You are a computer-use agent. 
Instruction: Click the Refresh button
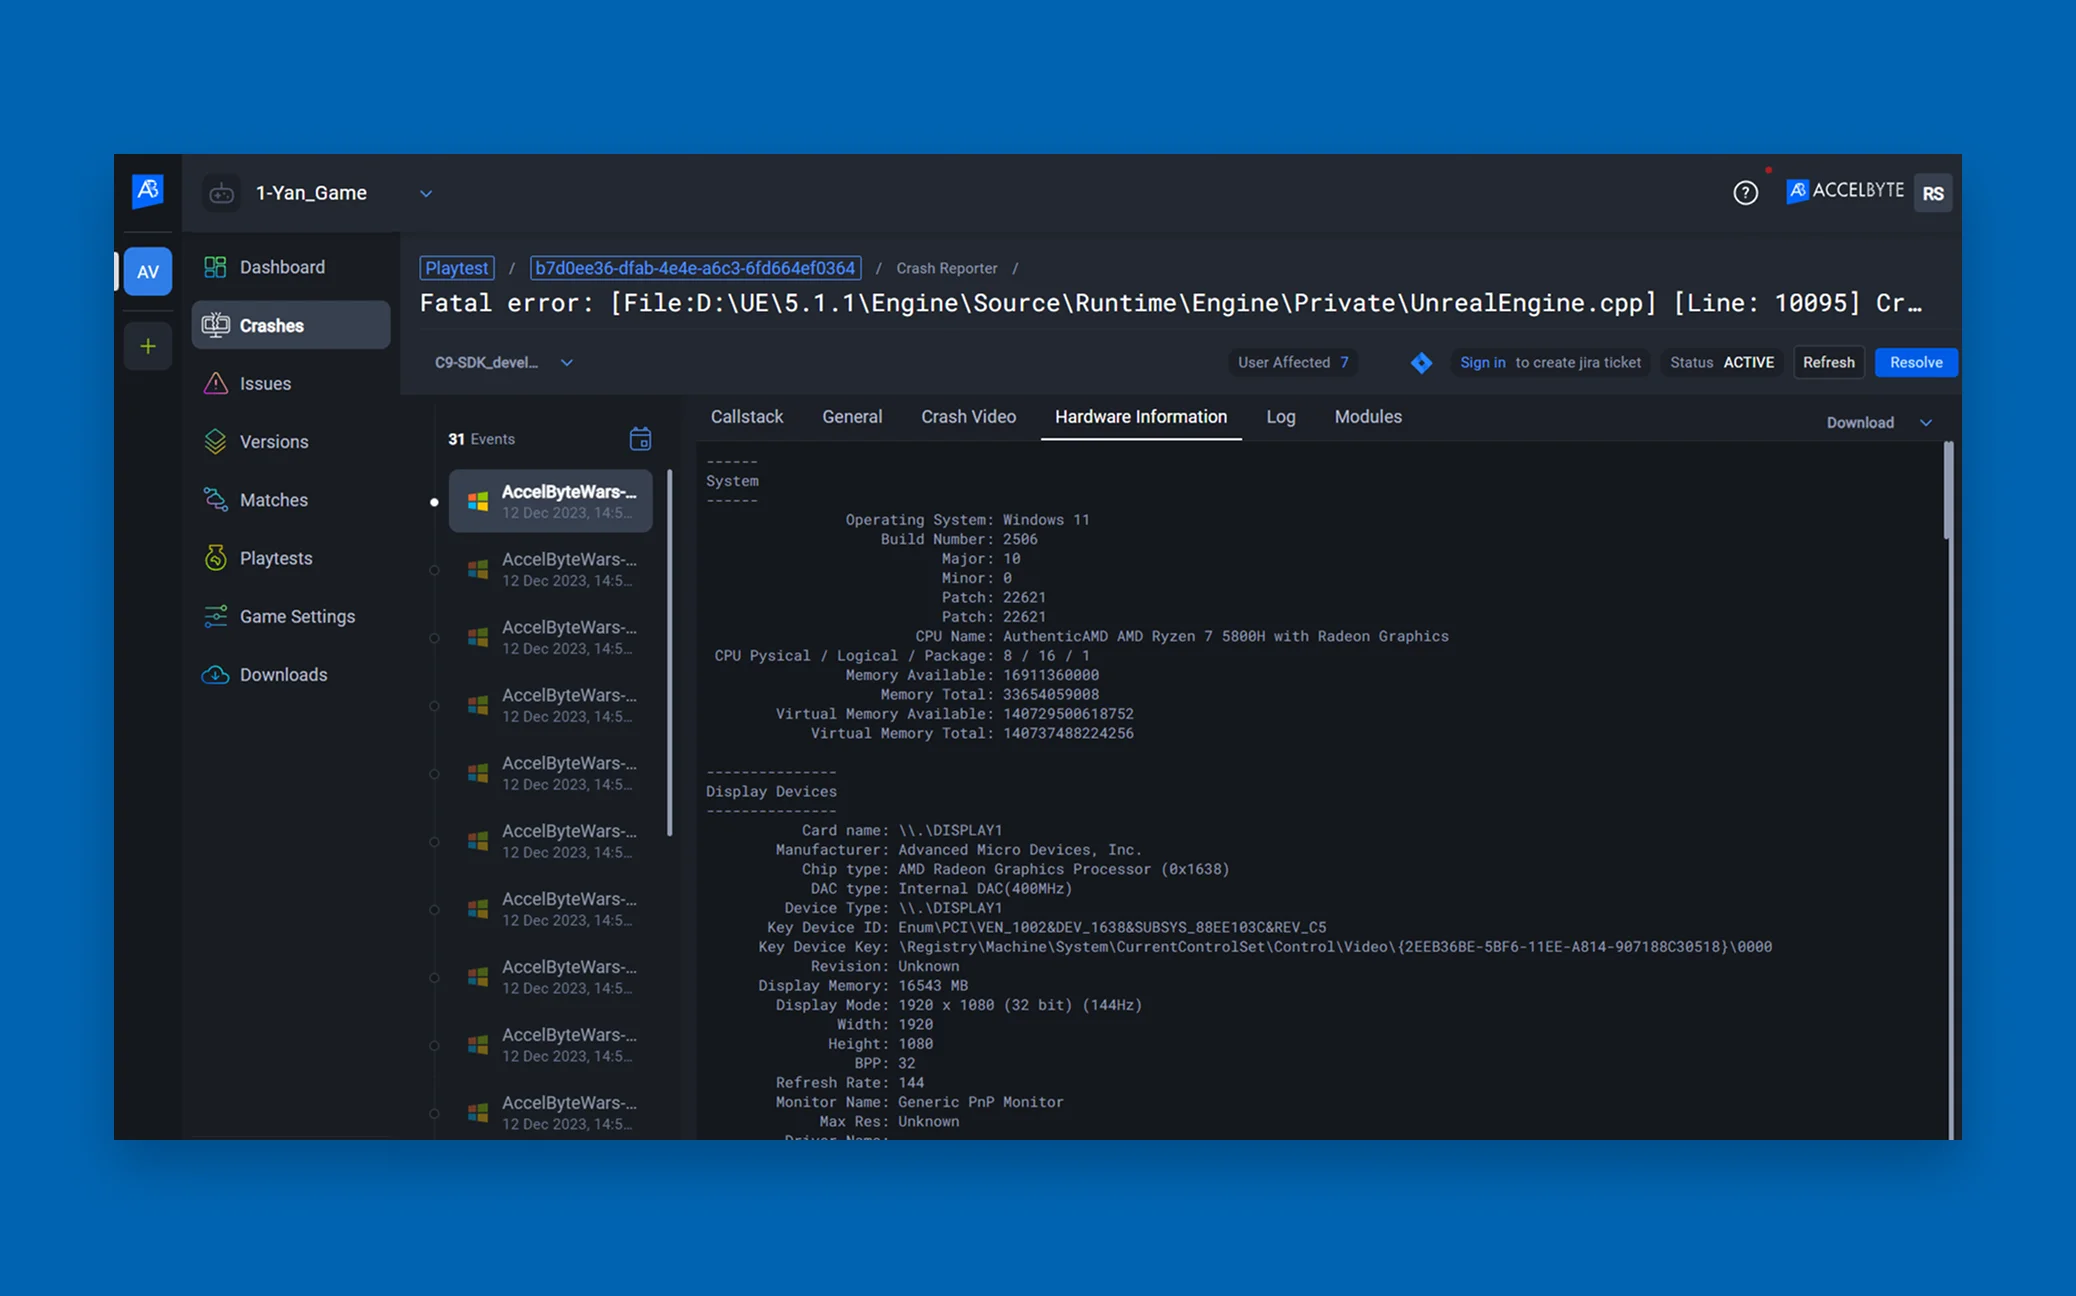pyautogui.click(x=1829, y=362)
